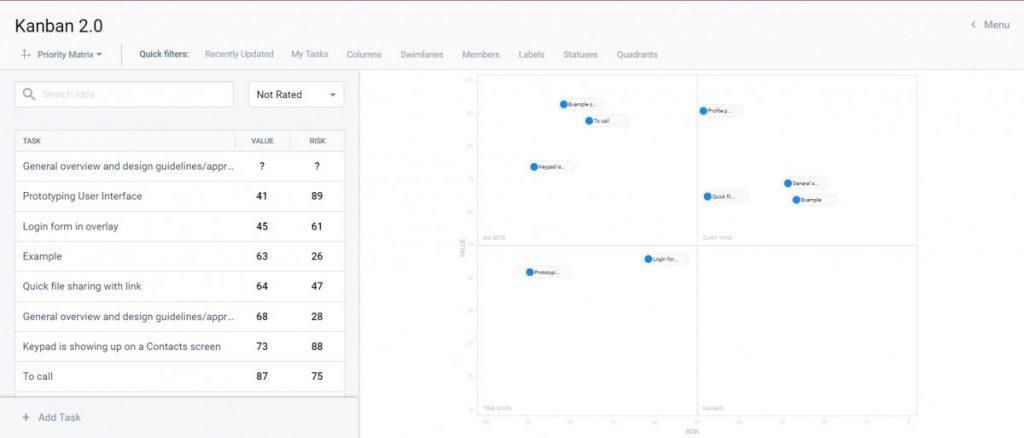Select the 'Quick fi...' dot on the matrix
Viewport: 1024px width, 438px height.
pos(708,197)
